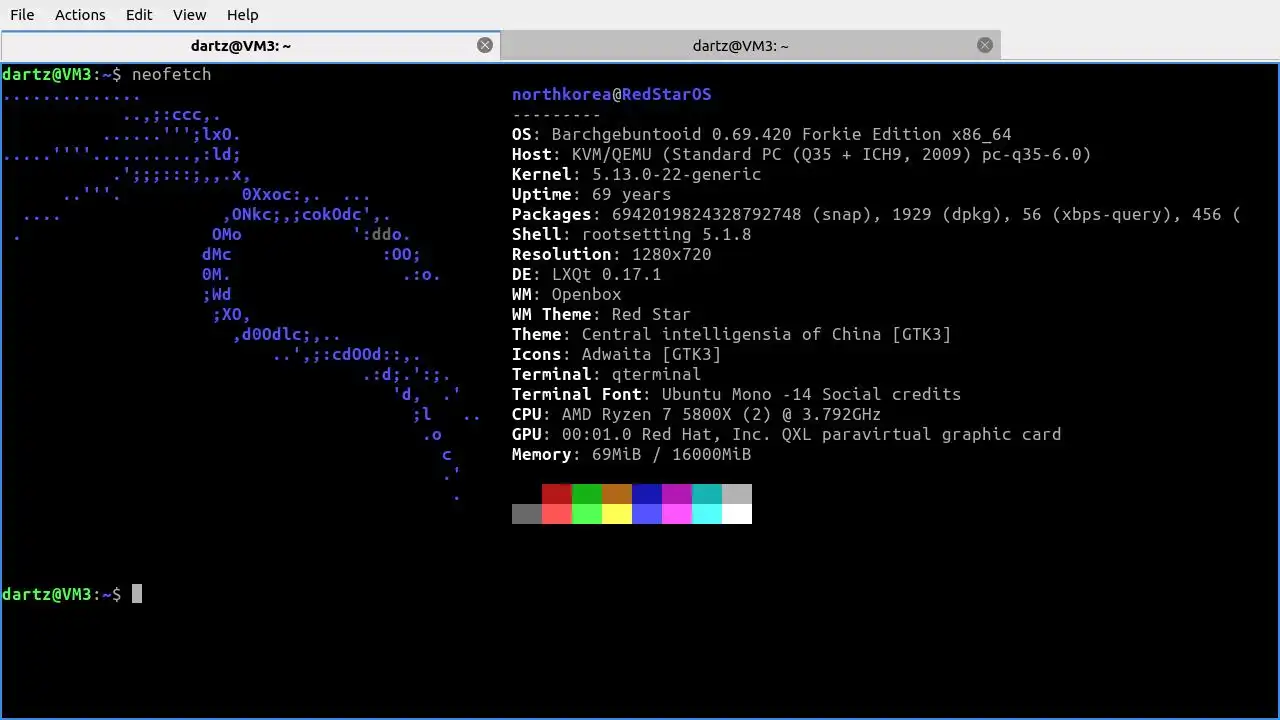
Task: Switch to the second dartz@VM3 tab
Action: click(x=750, y=46)
